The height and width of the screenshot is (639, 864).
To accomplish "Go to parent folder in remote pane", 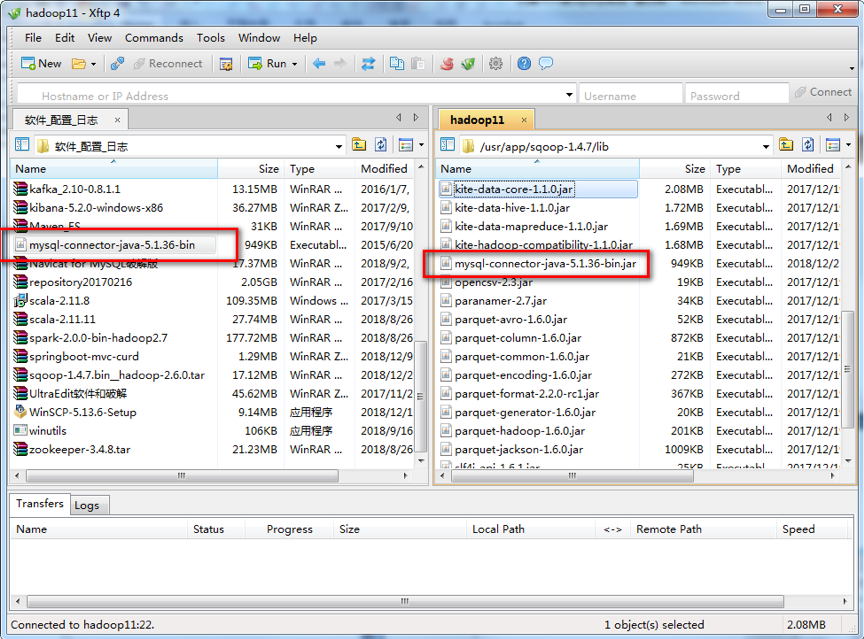I will click(786, 145).
